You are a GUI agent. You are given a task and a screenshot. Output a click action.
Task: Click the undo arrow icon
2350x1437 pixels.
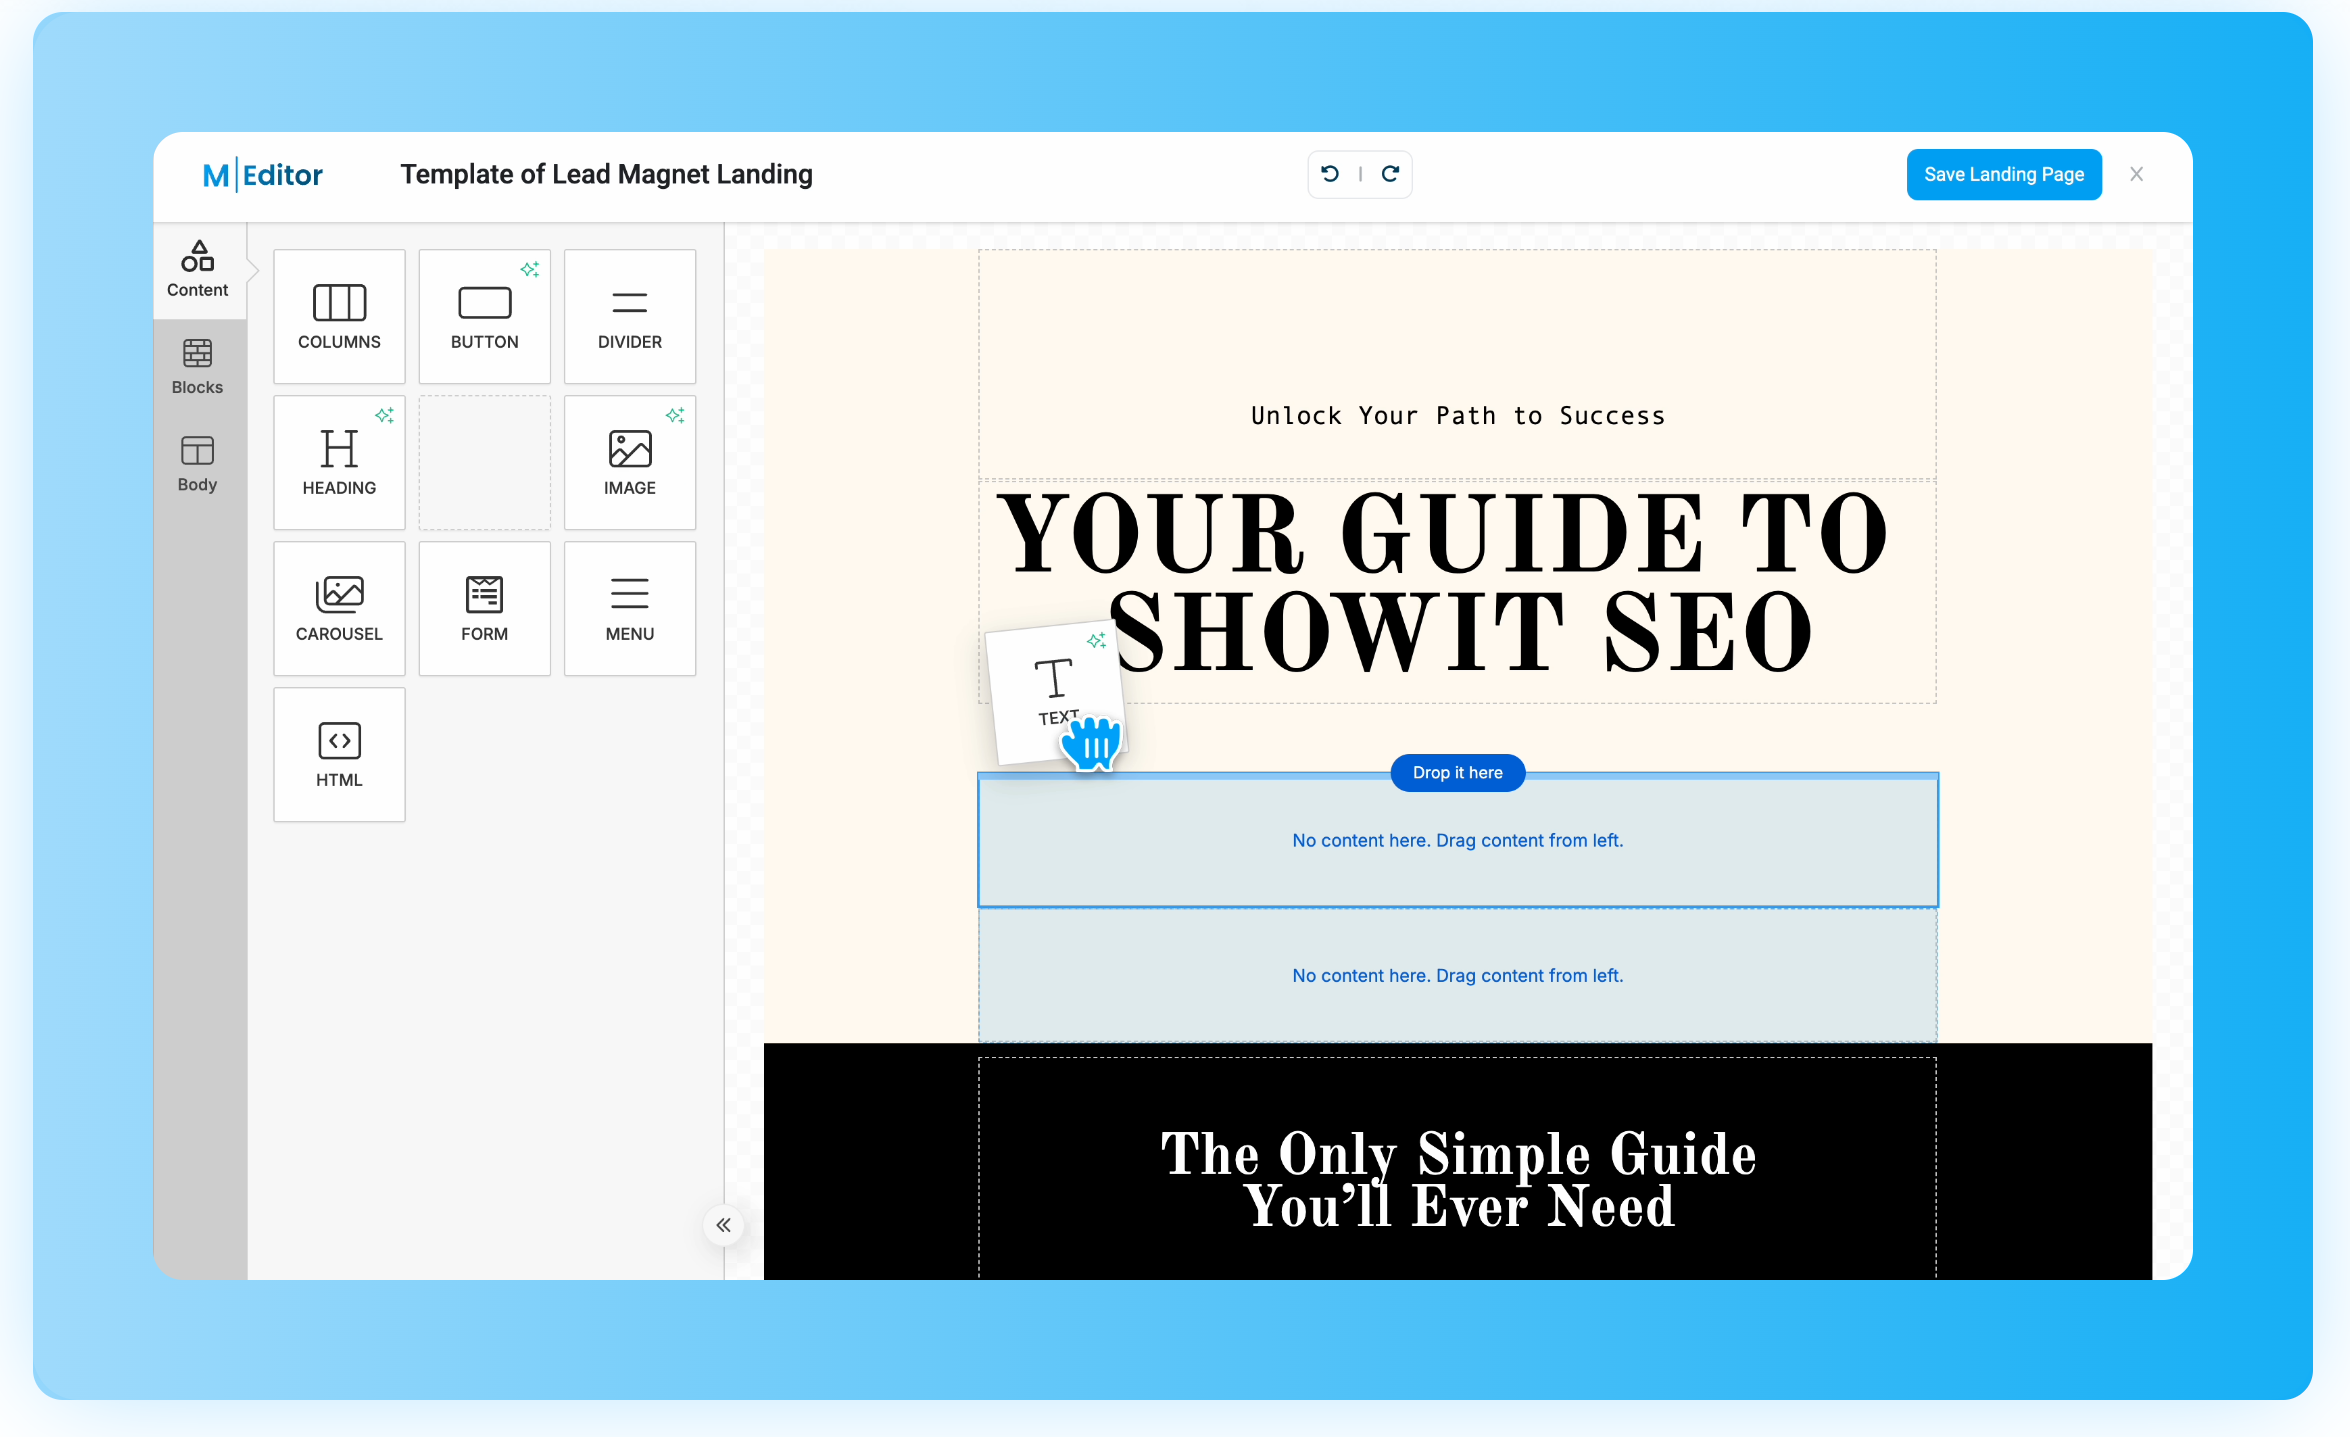(x=1330, y=174)
